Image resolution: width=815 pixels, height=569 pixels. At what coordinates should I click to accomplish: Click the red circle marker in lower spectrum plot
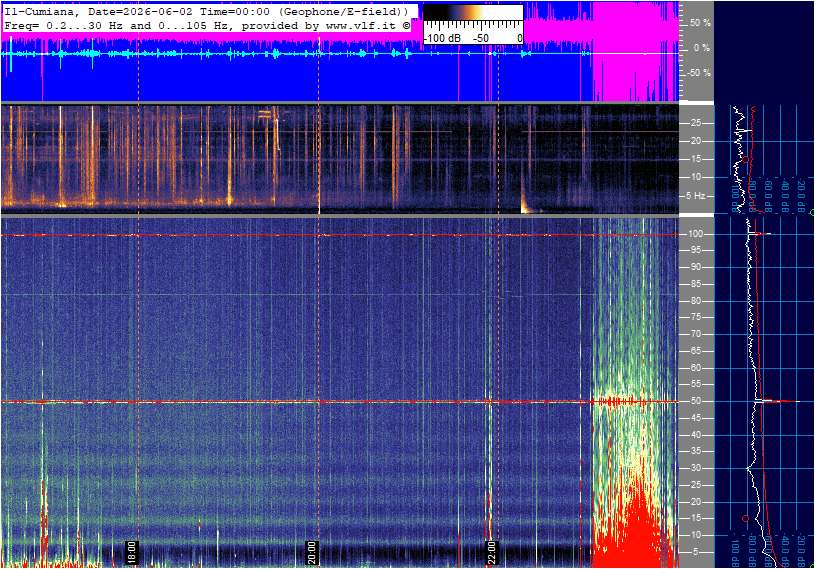[746, 518]
